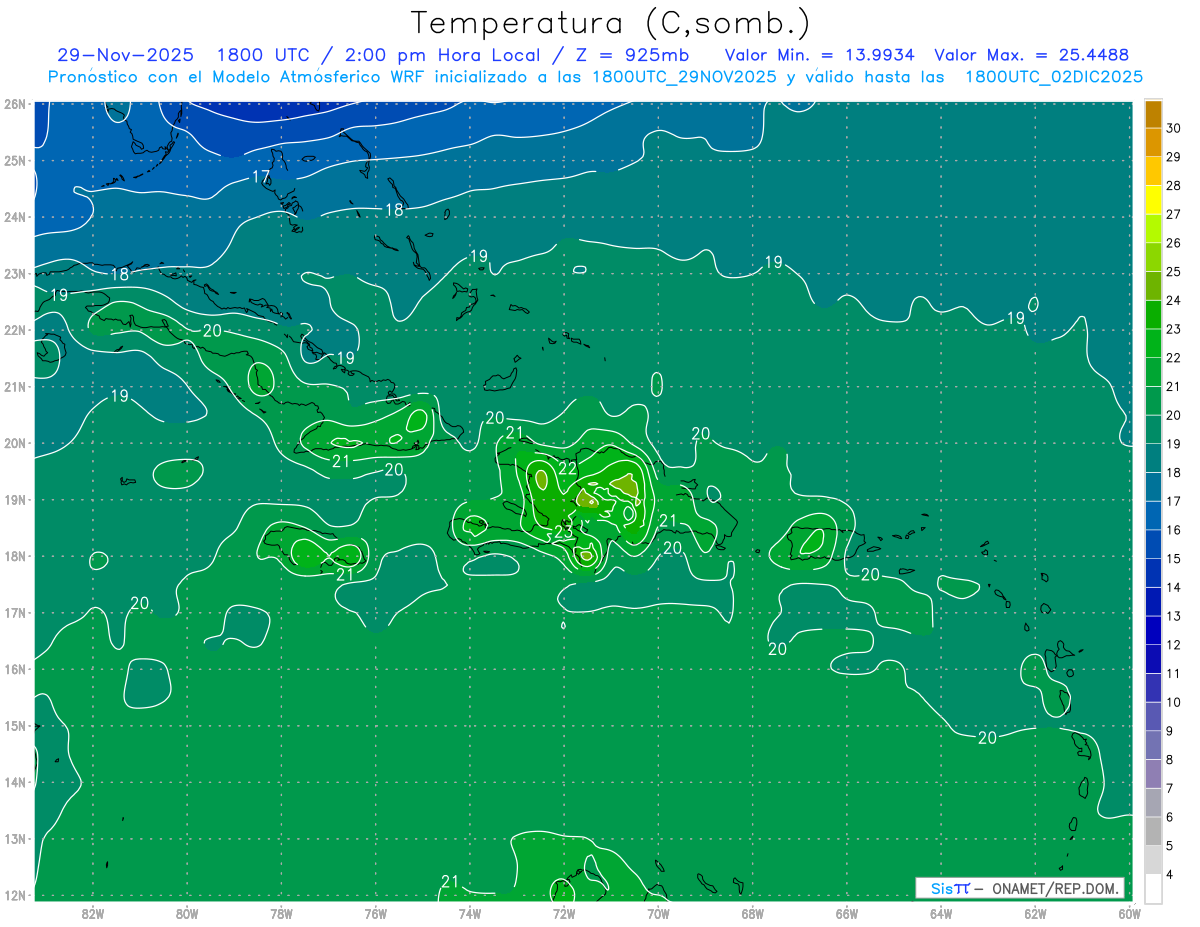The width and height of the screenshot is (1200, 927).
Task: Click the map title "Temperatura (C,somb.)"
Action: tap(610, 22)
